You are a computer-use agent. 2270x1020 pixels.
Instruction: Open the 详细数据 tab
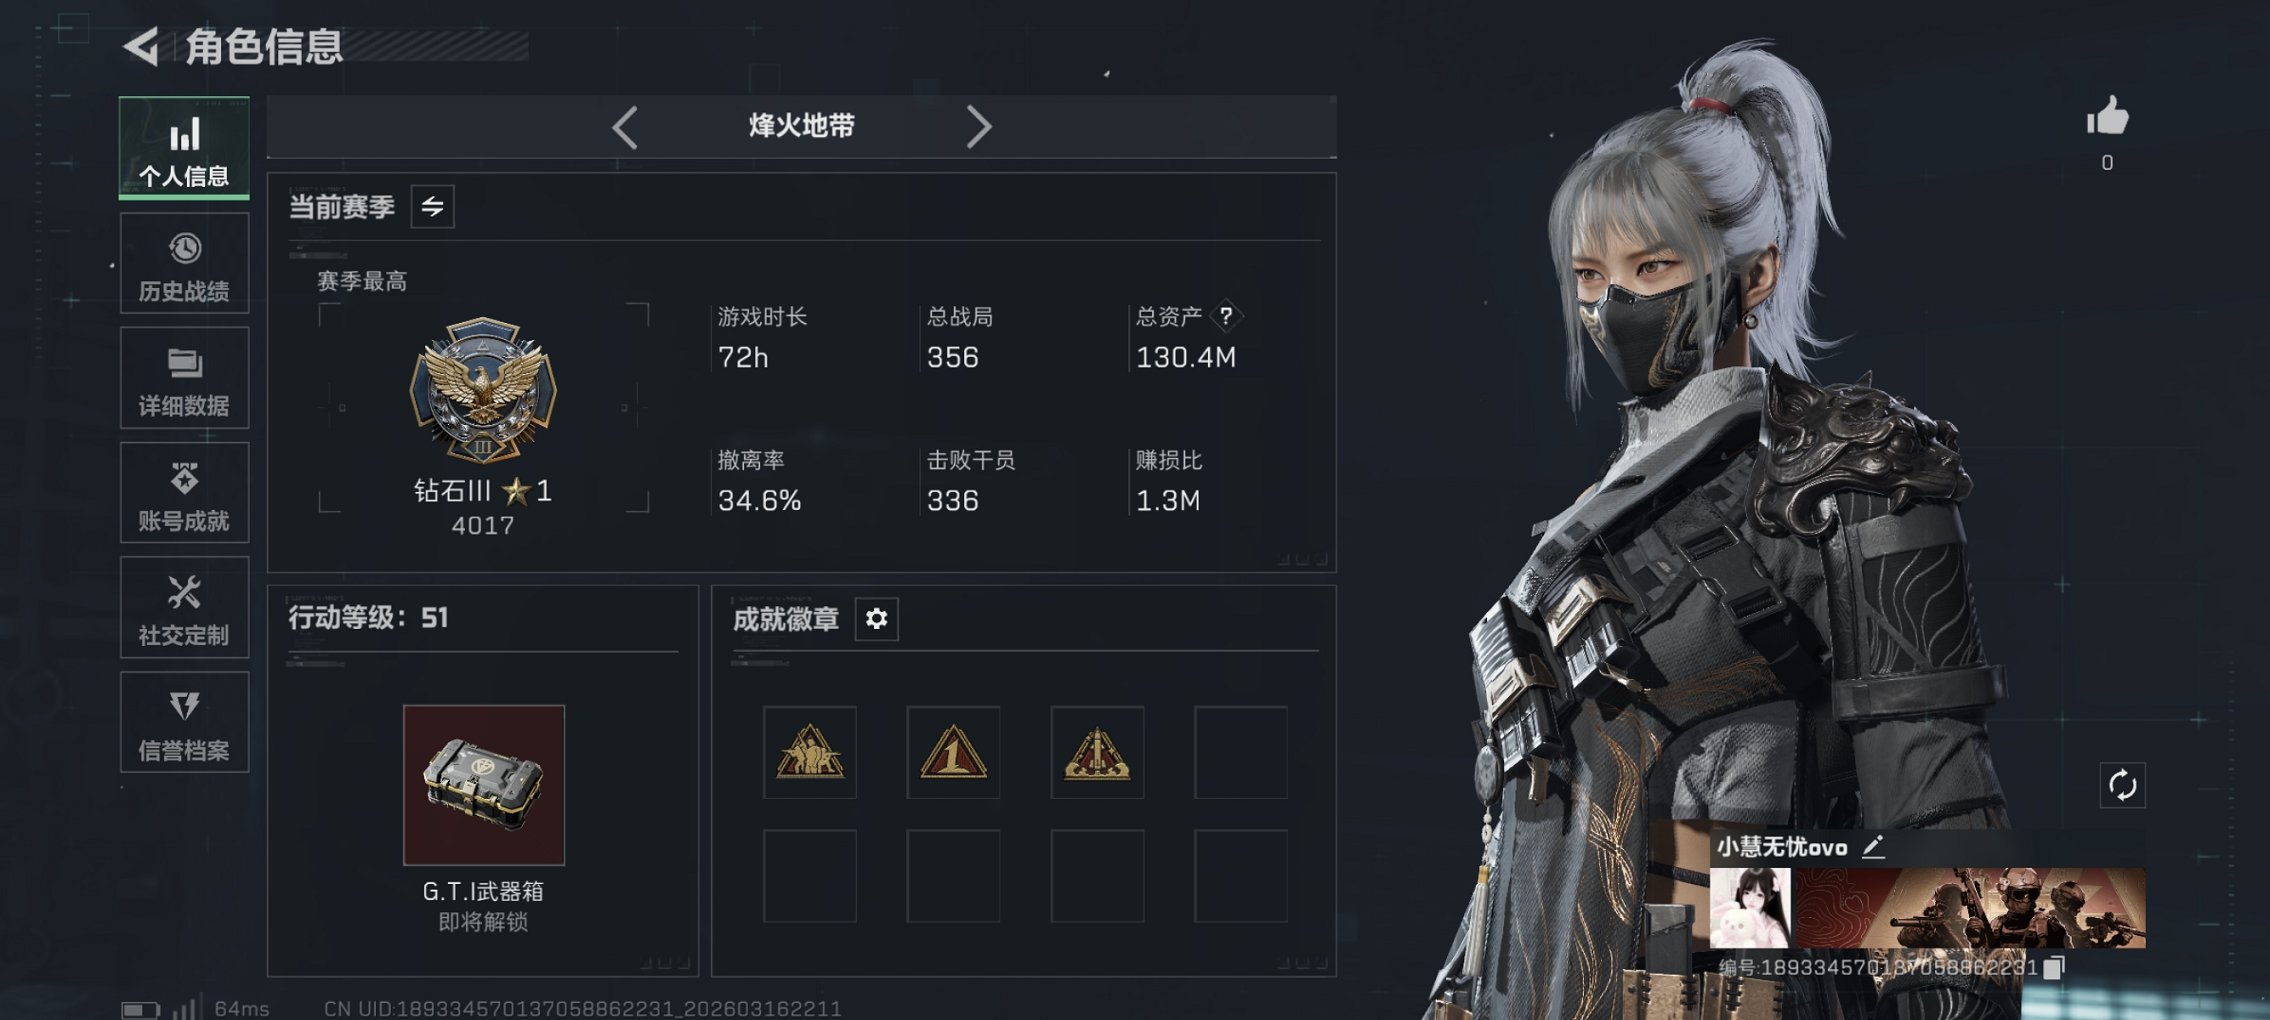184,378
